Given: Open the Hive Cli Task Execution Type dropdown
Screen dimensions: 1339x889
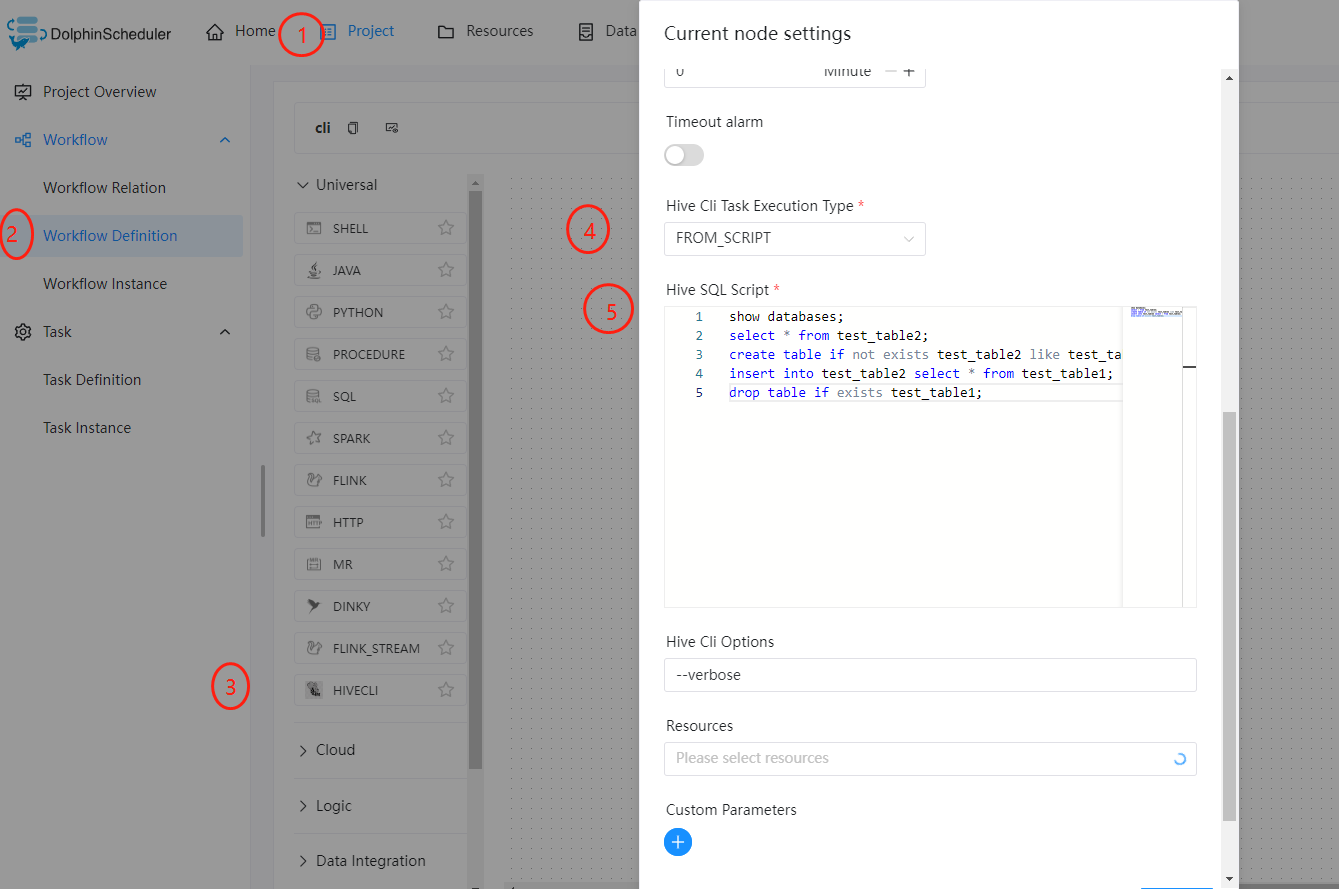Looking at the screenshot, I should (x=794, y=239).
